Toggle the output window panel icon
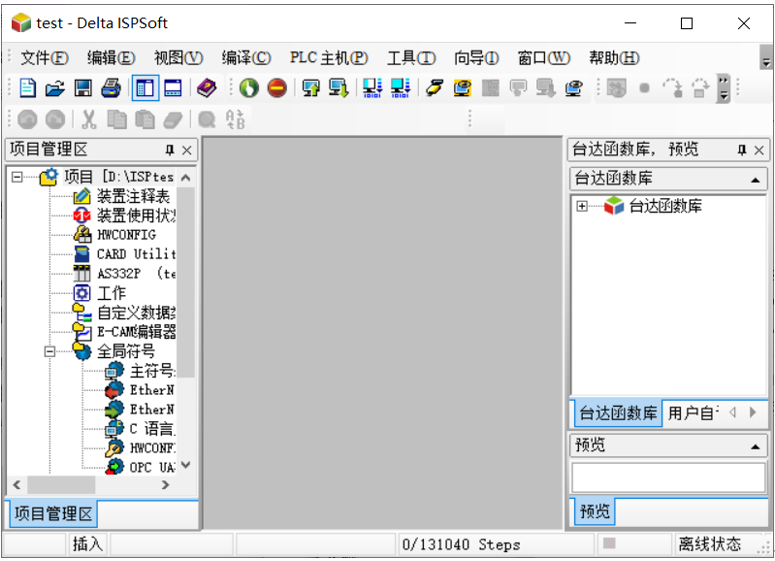 point(173,88)
